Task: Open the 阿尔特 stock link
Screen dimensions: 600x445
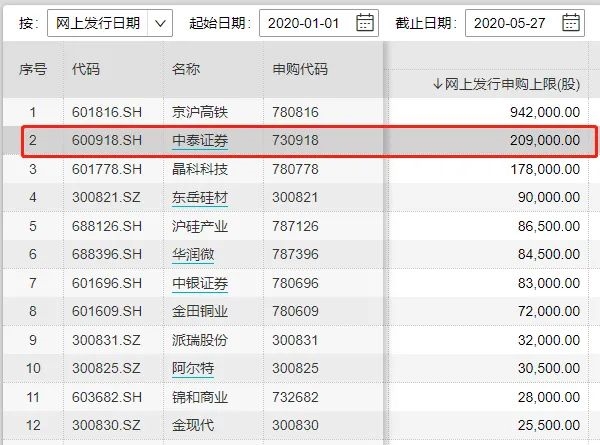Action: [193, 368]
